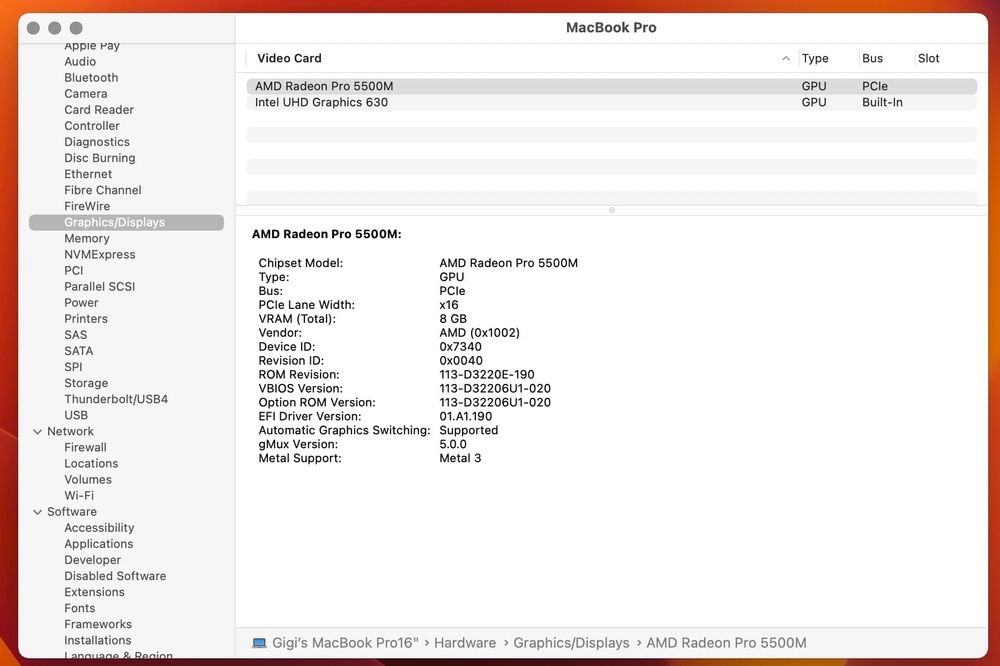
Task: Select Wi-Fi under Network
Action: pyautogui.click(x=79, y=496)
